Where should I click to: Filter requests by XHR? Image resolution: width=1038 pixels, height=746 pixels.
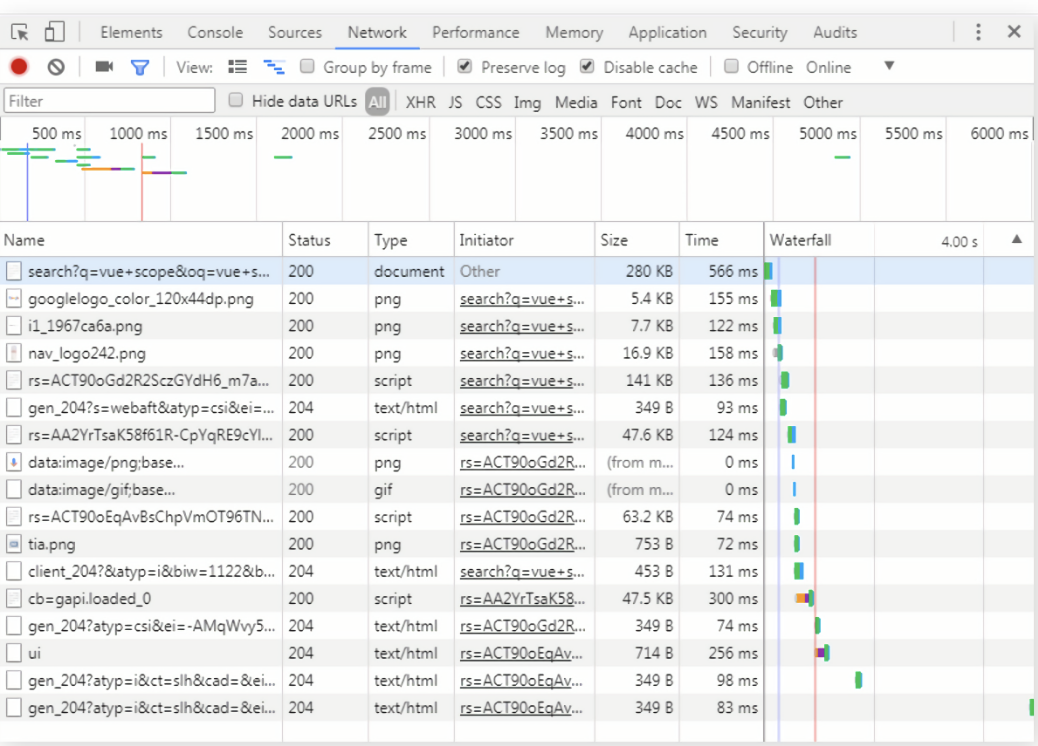tap(420, 103)
